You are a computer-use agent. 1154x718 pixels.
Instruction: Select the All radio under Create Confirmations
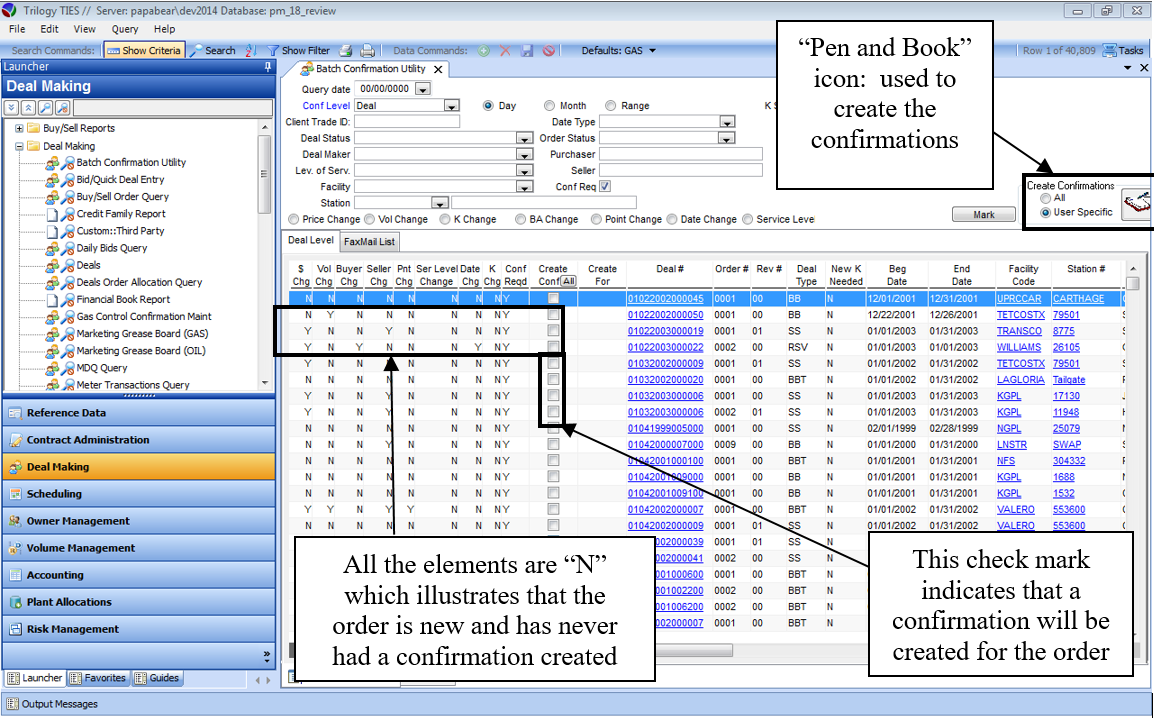coord(1046,198)
